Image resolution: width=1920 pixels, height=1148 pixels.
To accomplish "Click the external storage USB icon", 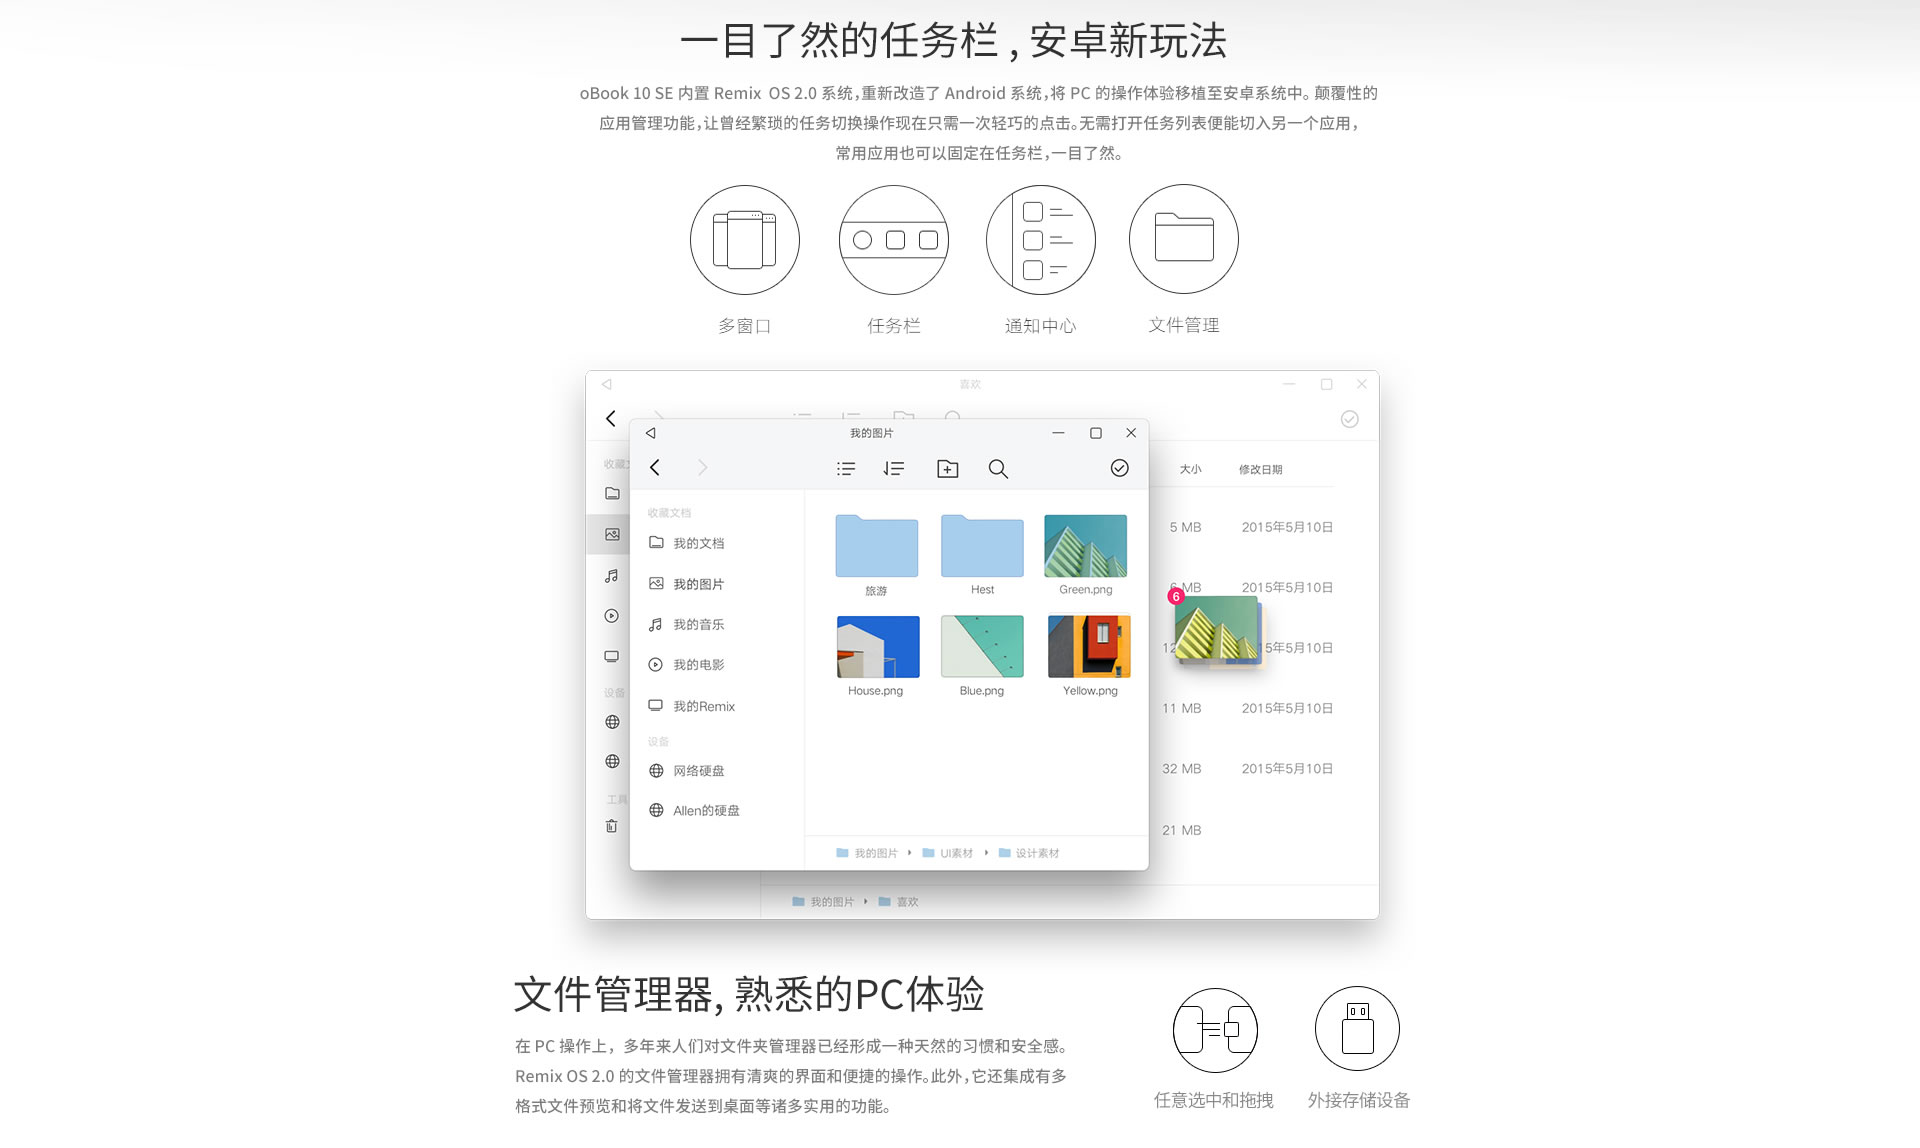I will click(1357, 1029).
